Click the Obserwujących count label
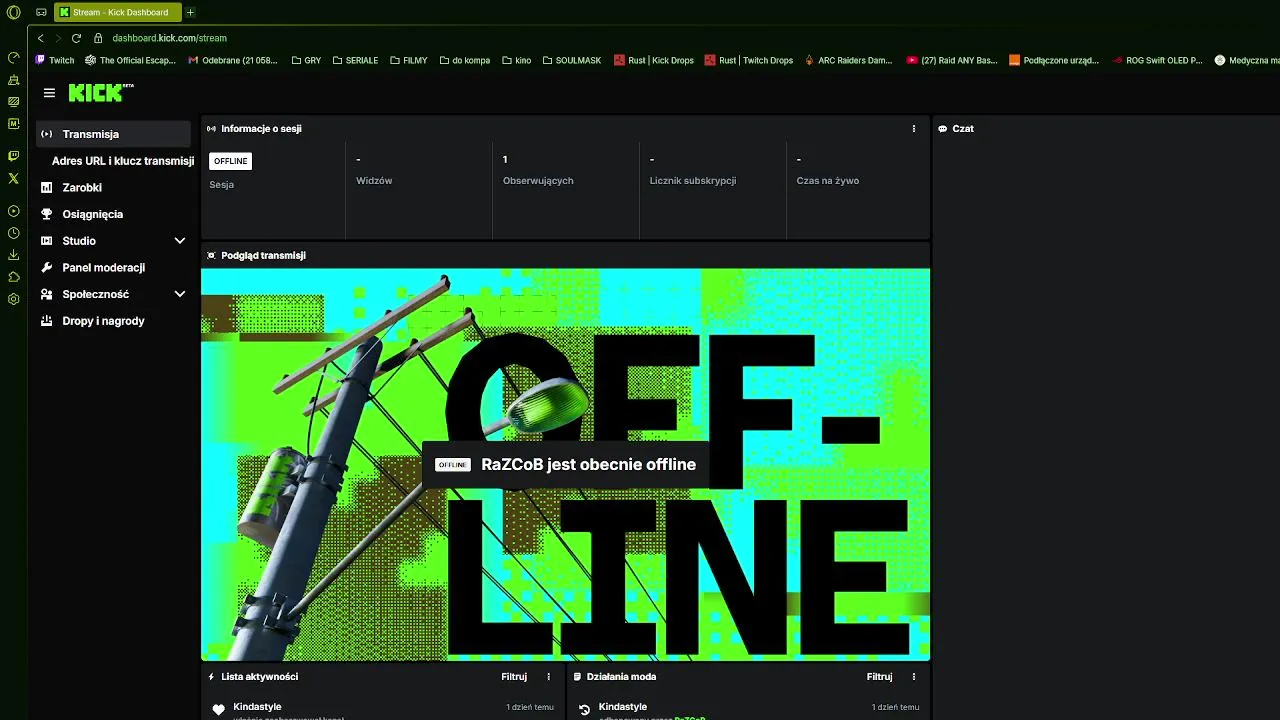Viewport: 1280px width, 720px height. tap(538, 181)
